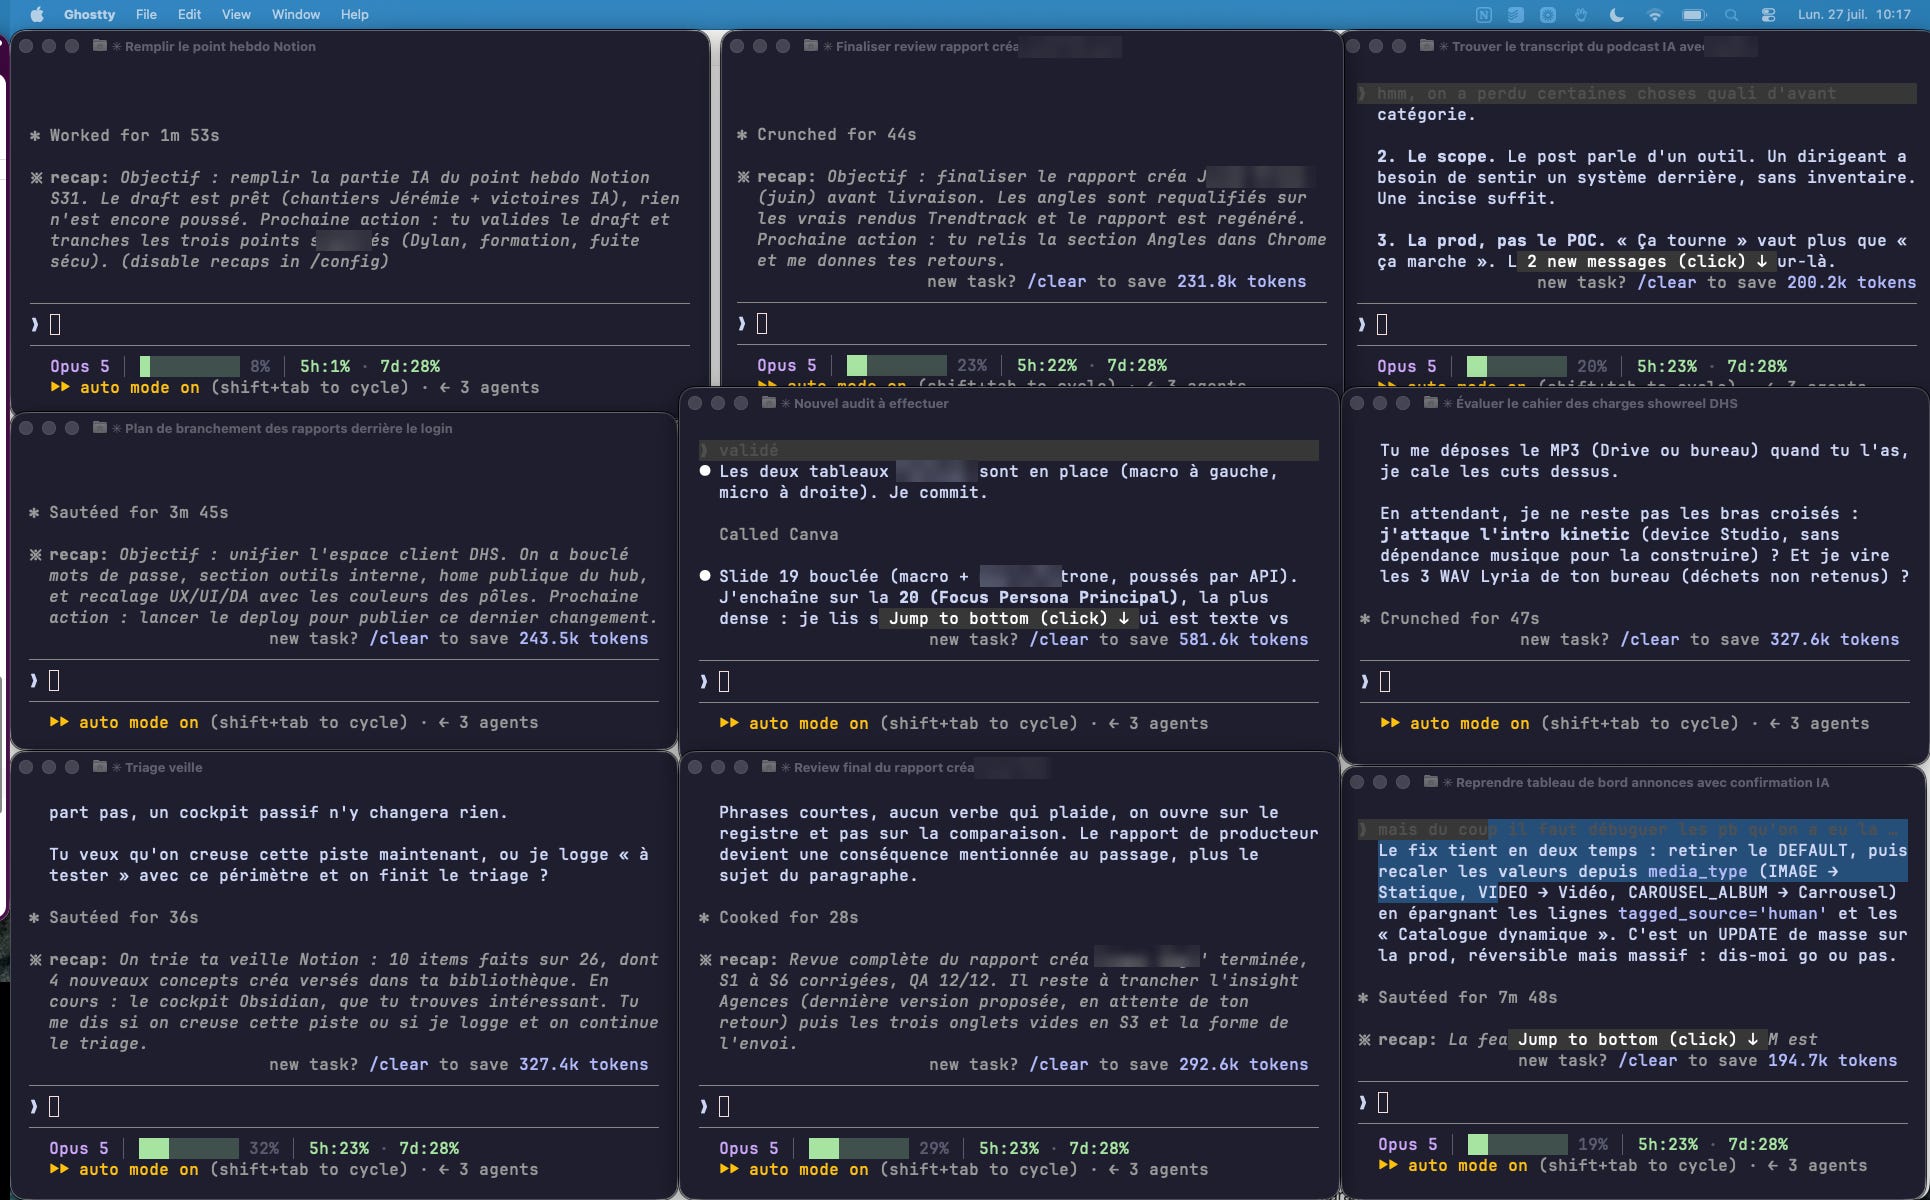Click context usage bar showing 8% in Notion window
Image resolution: width=1930 pixels, height=1200 pixels.
click(x=190, y=366)
